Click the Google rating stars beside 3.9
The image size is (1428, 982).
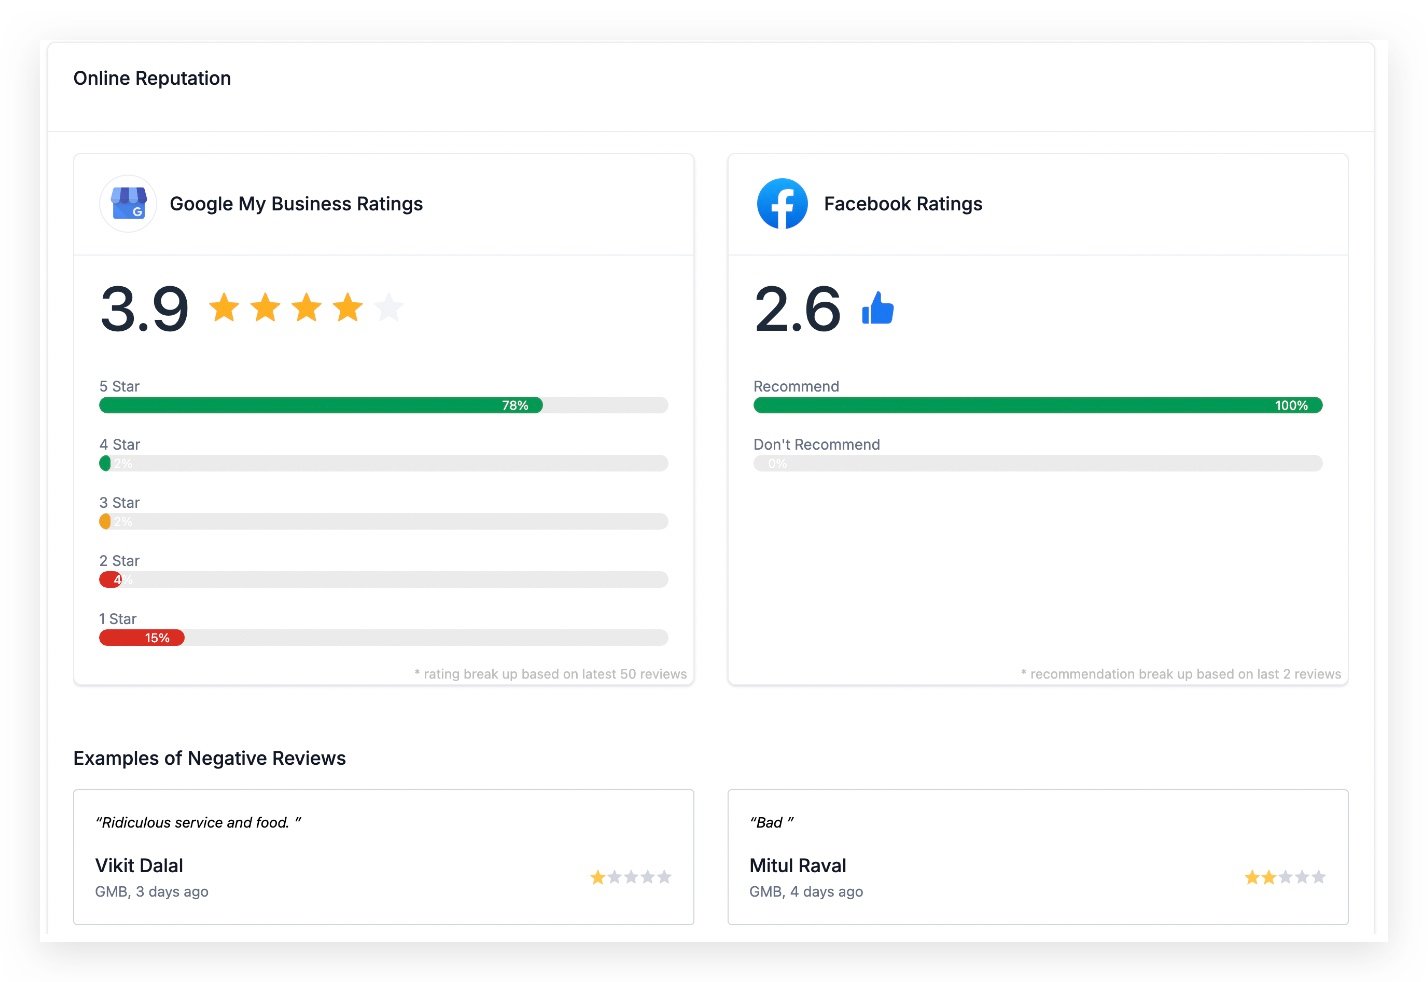305,308
